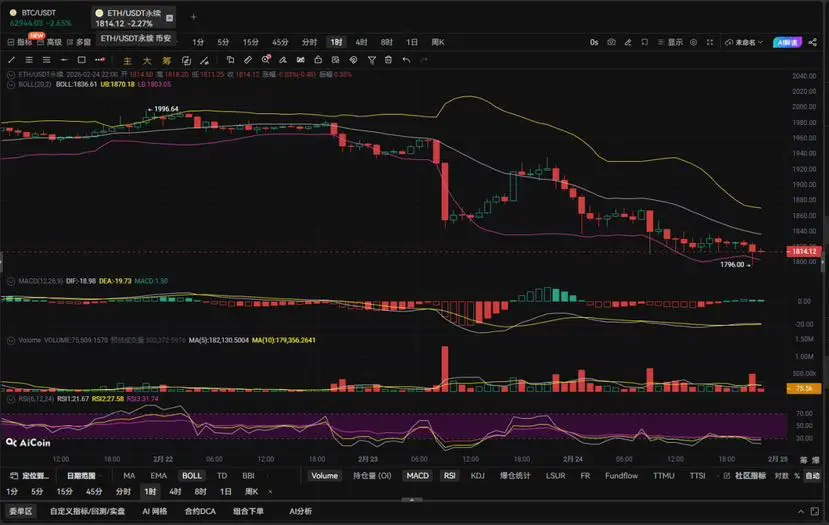829x525 pixels.
Task: Collapse the ETH/USDT永续 main chart legend
Action: [x=11, y=75]
